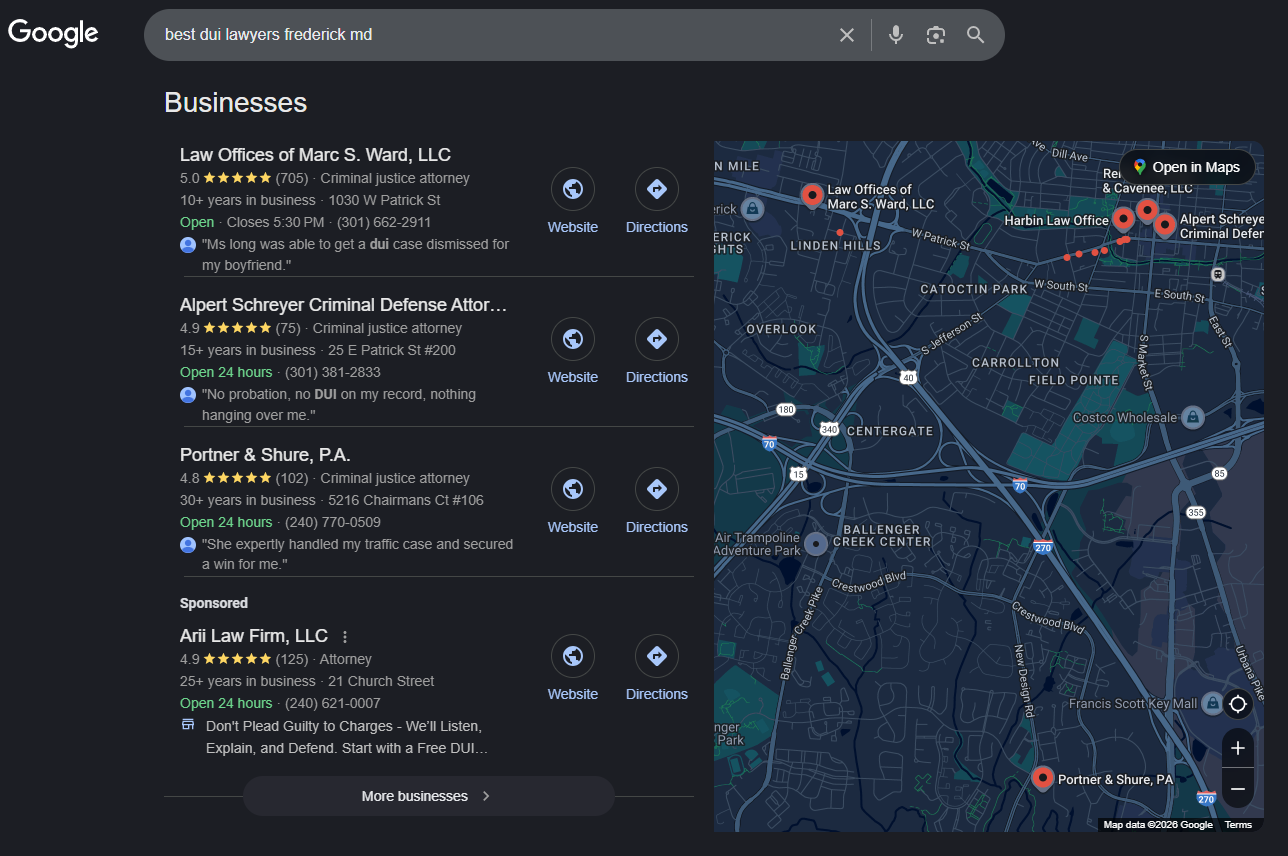Click the 'Sponsored' label
Screen dimensions: 1288x856
click(214, 603)
